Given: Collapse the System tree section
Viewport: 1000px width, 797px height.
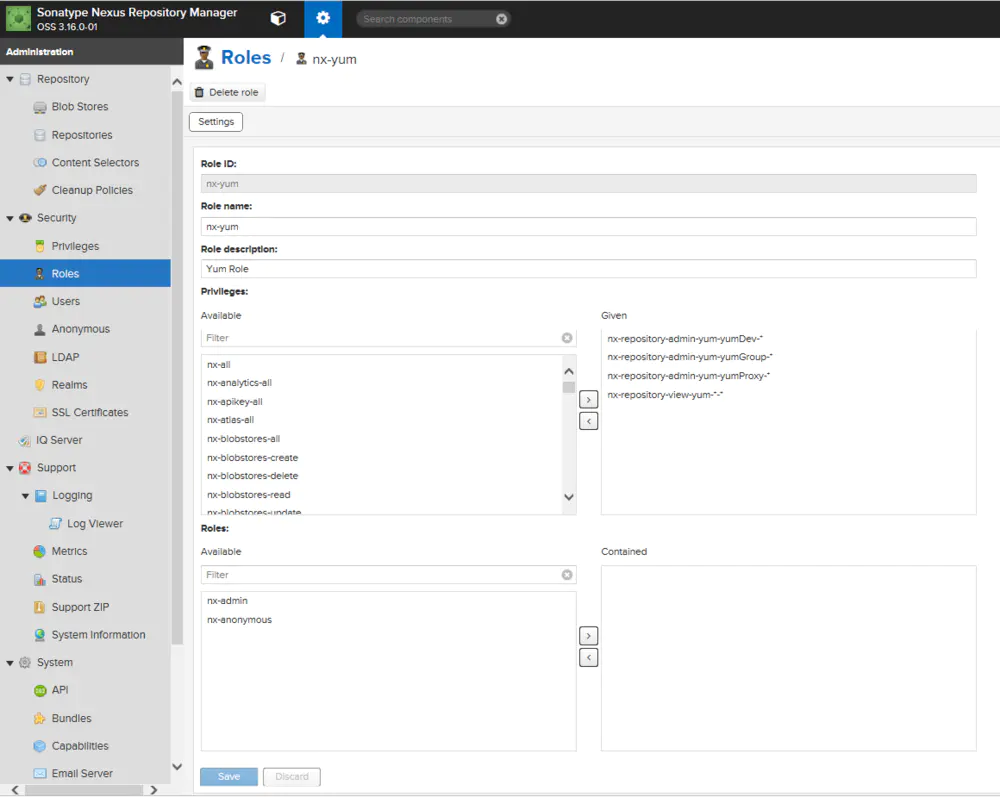Looking at the screenshot, I should 10,663.
